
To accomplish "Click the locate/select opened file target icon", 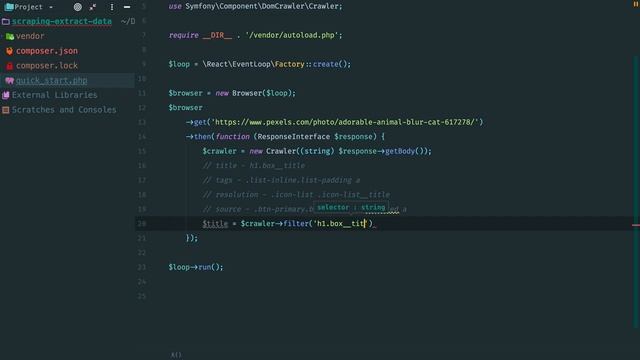I will (x=78, y=7).
